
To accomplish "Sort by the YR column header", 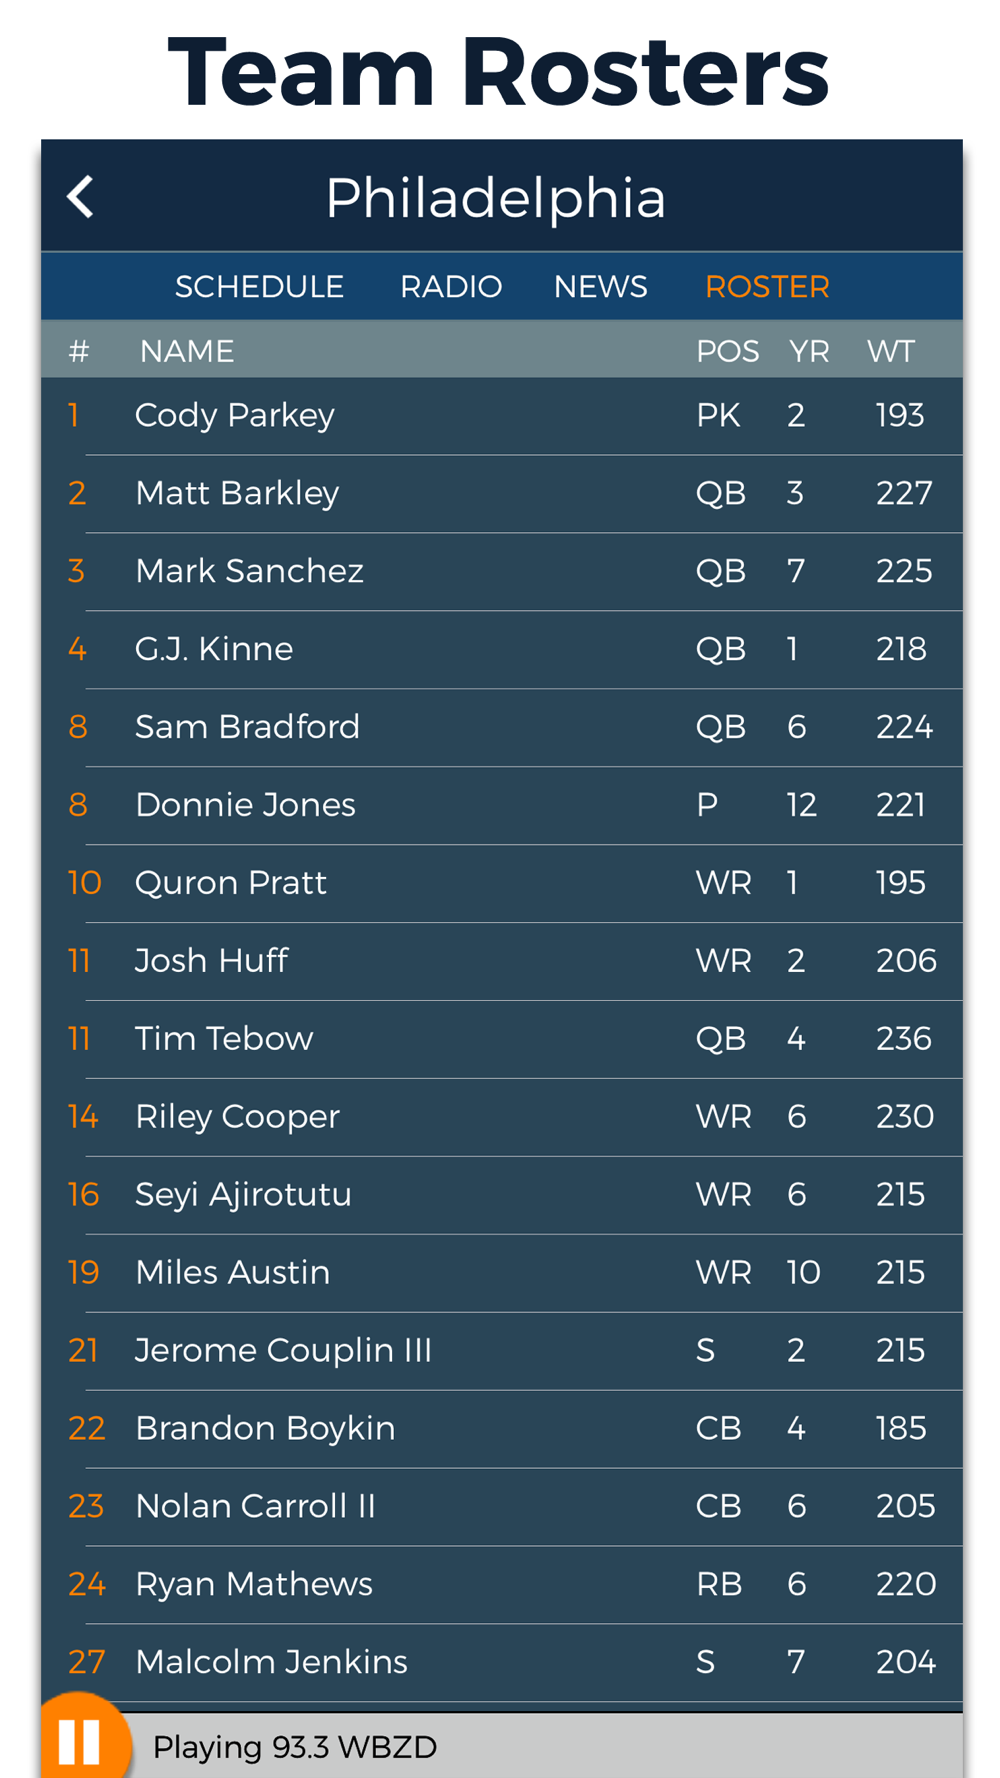I will [x=808, y=351].
